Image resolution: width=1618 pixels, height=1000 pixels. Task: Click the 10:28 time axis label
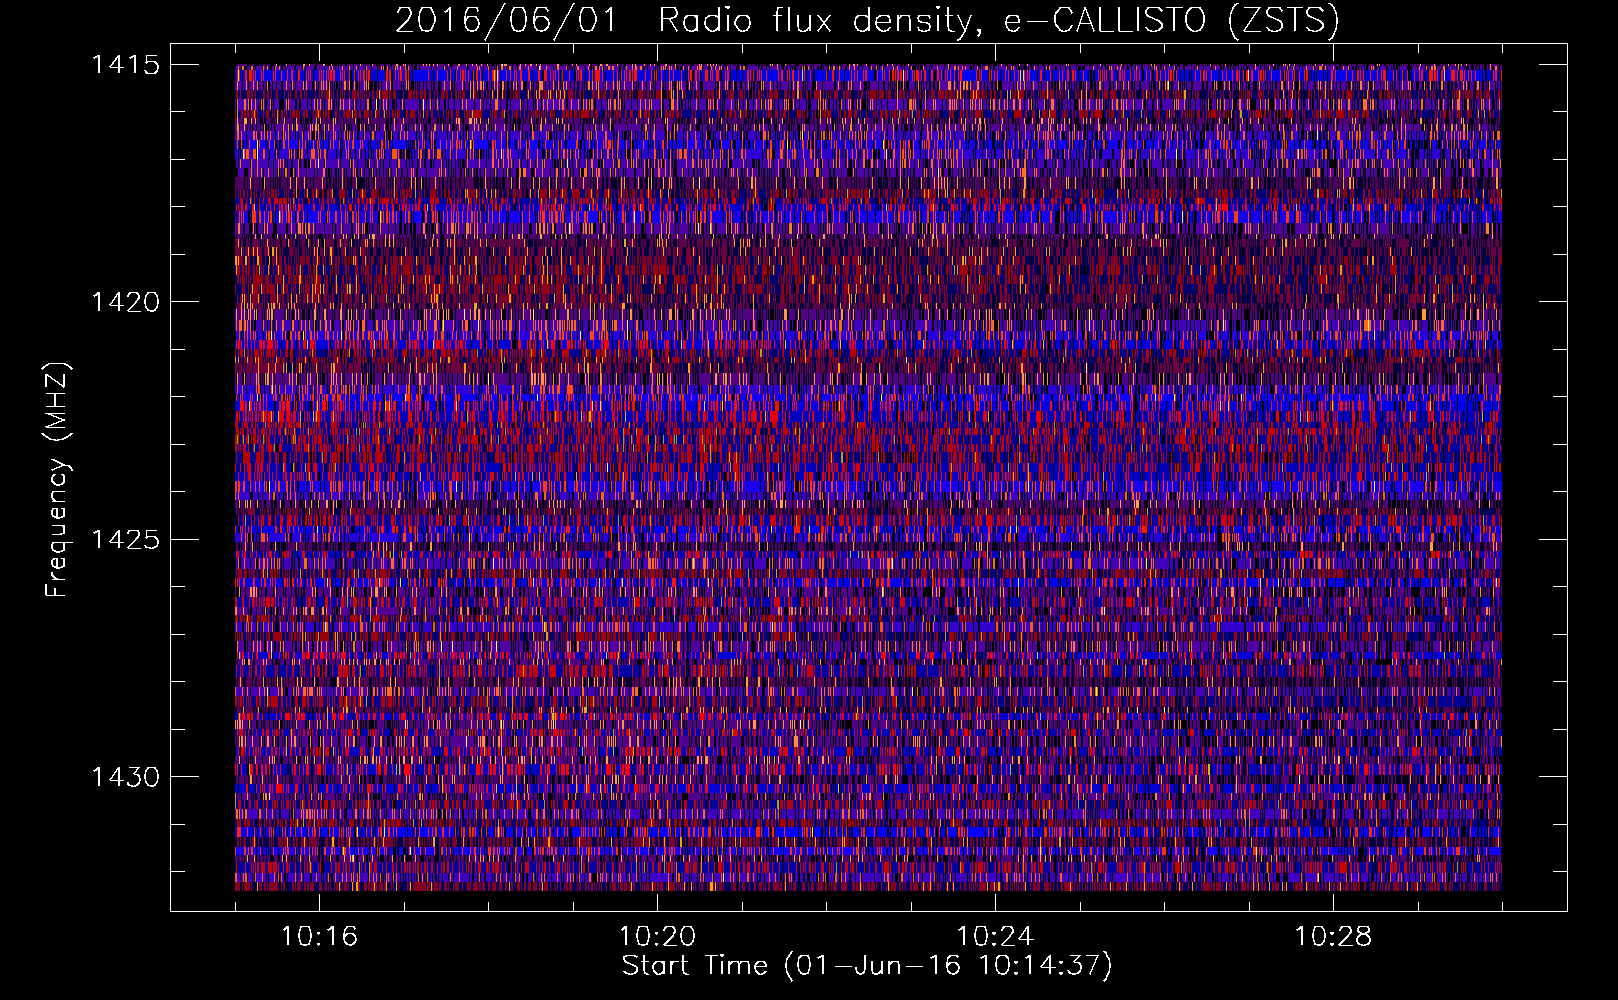point(1333,937)
